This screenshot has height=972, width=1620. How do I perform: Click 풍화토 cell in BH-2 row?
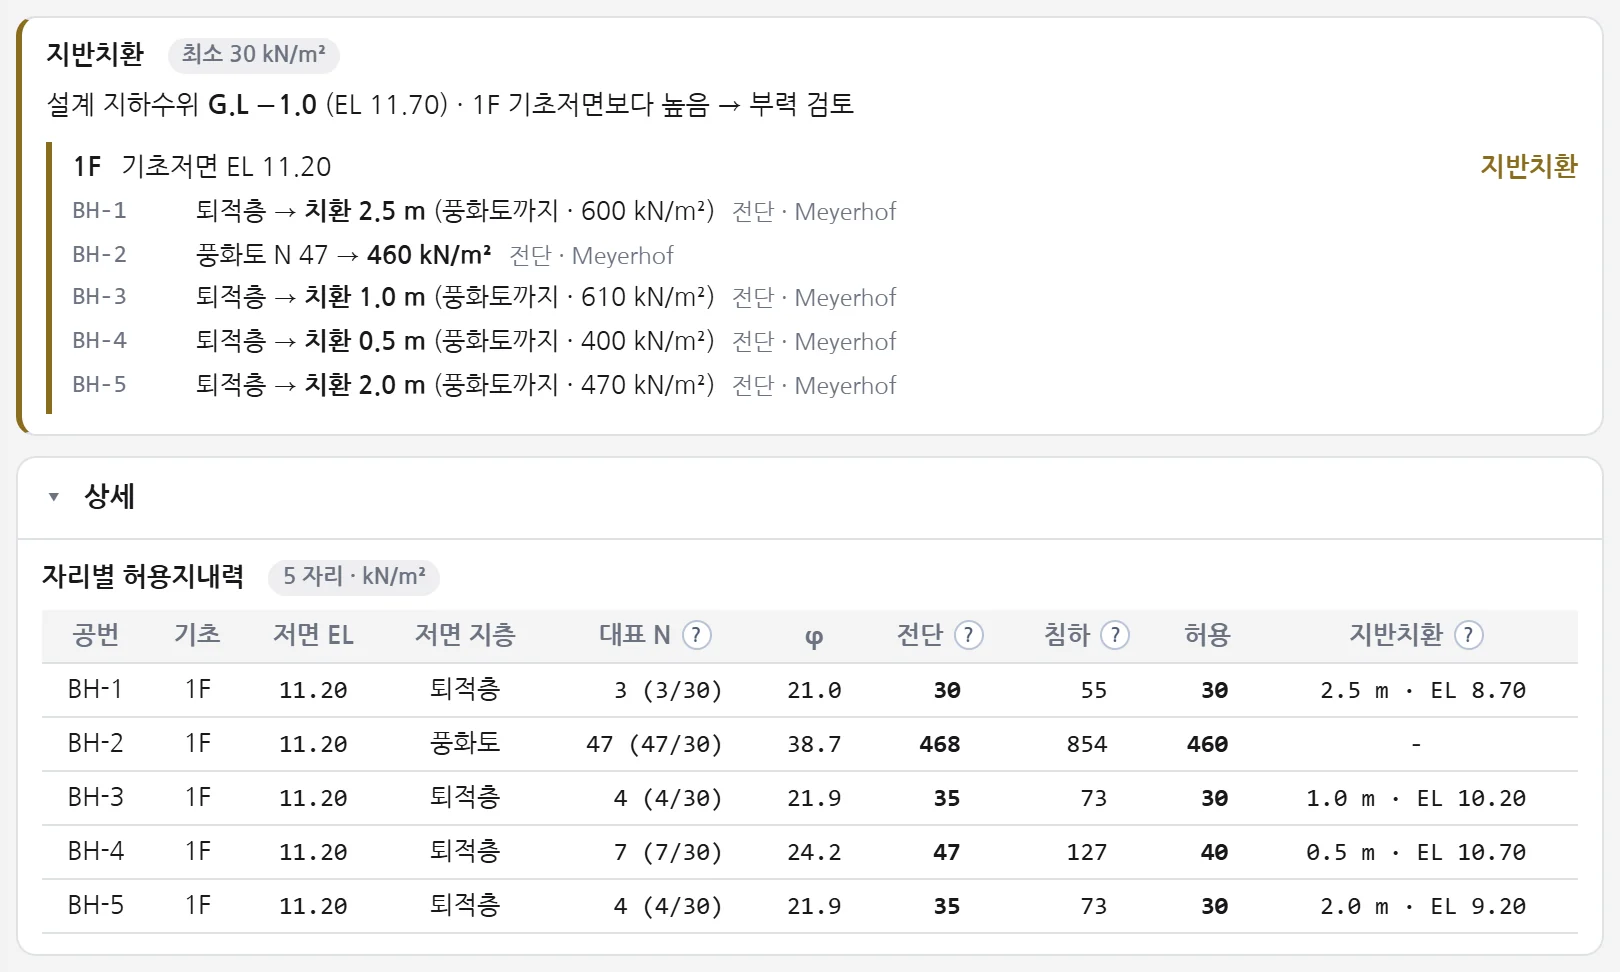pos(465,743)
